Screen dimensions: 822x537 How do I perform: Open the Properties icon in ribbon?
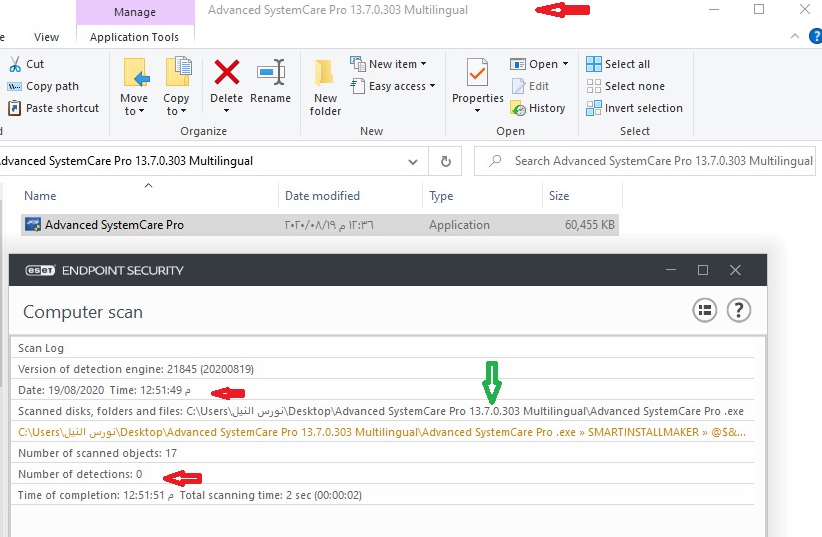point(477,74)
